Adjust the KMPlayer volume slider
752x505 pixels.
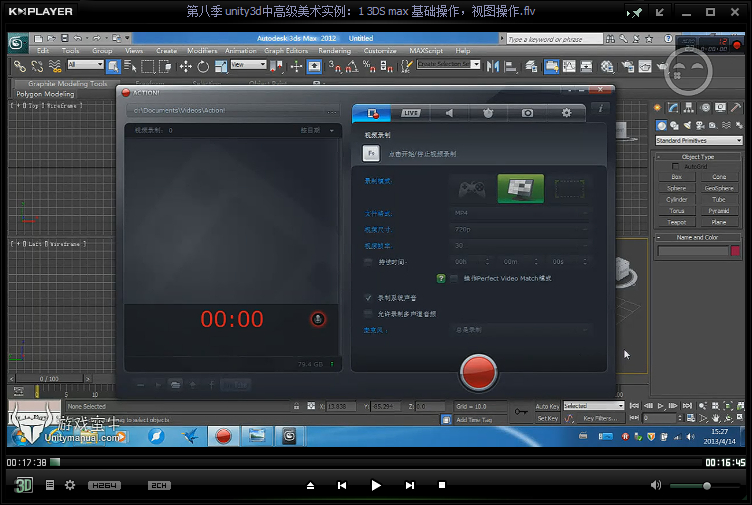[x=705, y=486]
